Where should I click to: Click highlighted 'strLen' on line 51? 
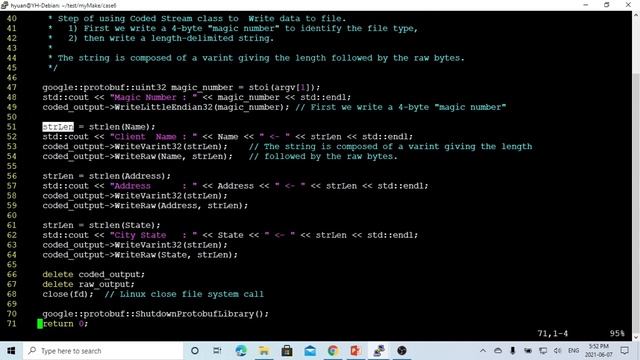(58, 127)
